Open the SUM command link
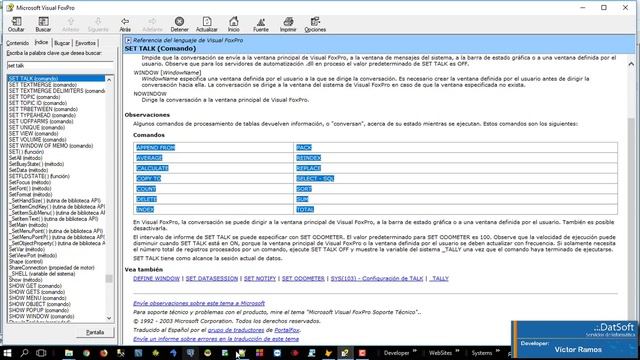This screenshot has height=360, width=640. coord(302,199)
